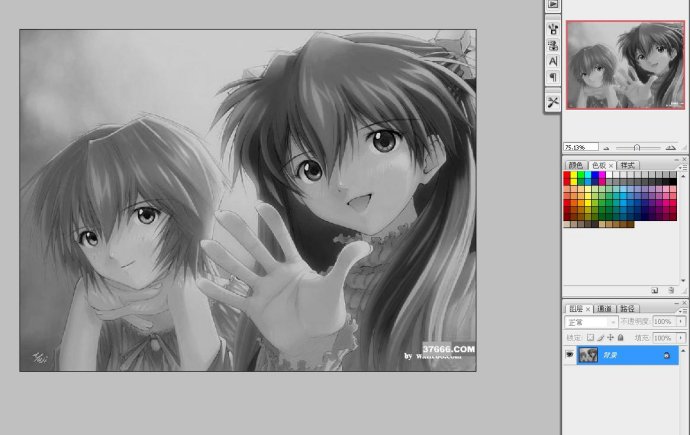The height and width of the screenshot is (435, 690).
Task: Open the Actions panel play icon
Action: pyautogui.click(x=553, y=4)
